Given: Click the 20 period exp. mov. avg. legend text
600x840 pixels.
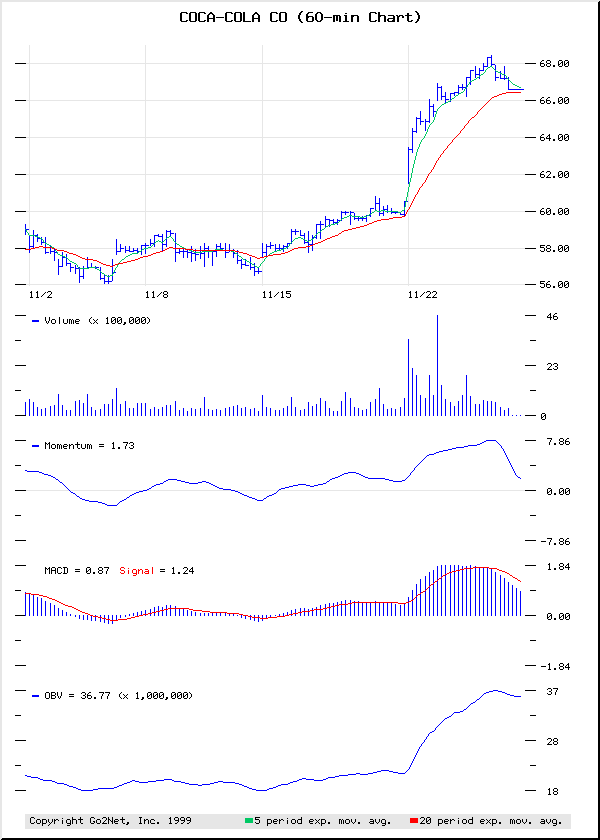Looking at the screenshot, I should (491, 821).
